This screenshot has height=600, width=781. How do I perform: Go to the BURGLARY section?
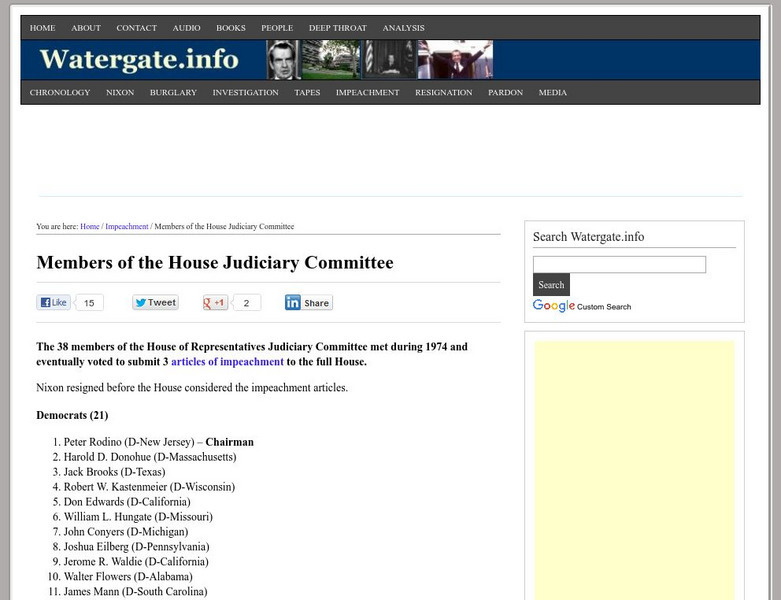click(x=173, y=93)
